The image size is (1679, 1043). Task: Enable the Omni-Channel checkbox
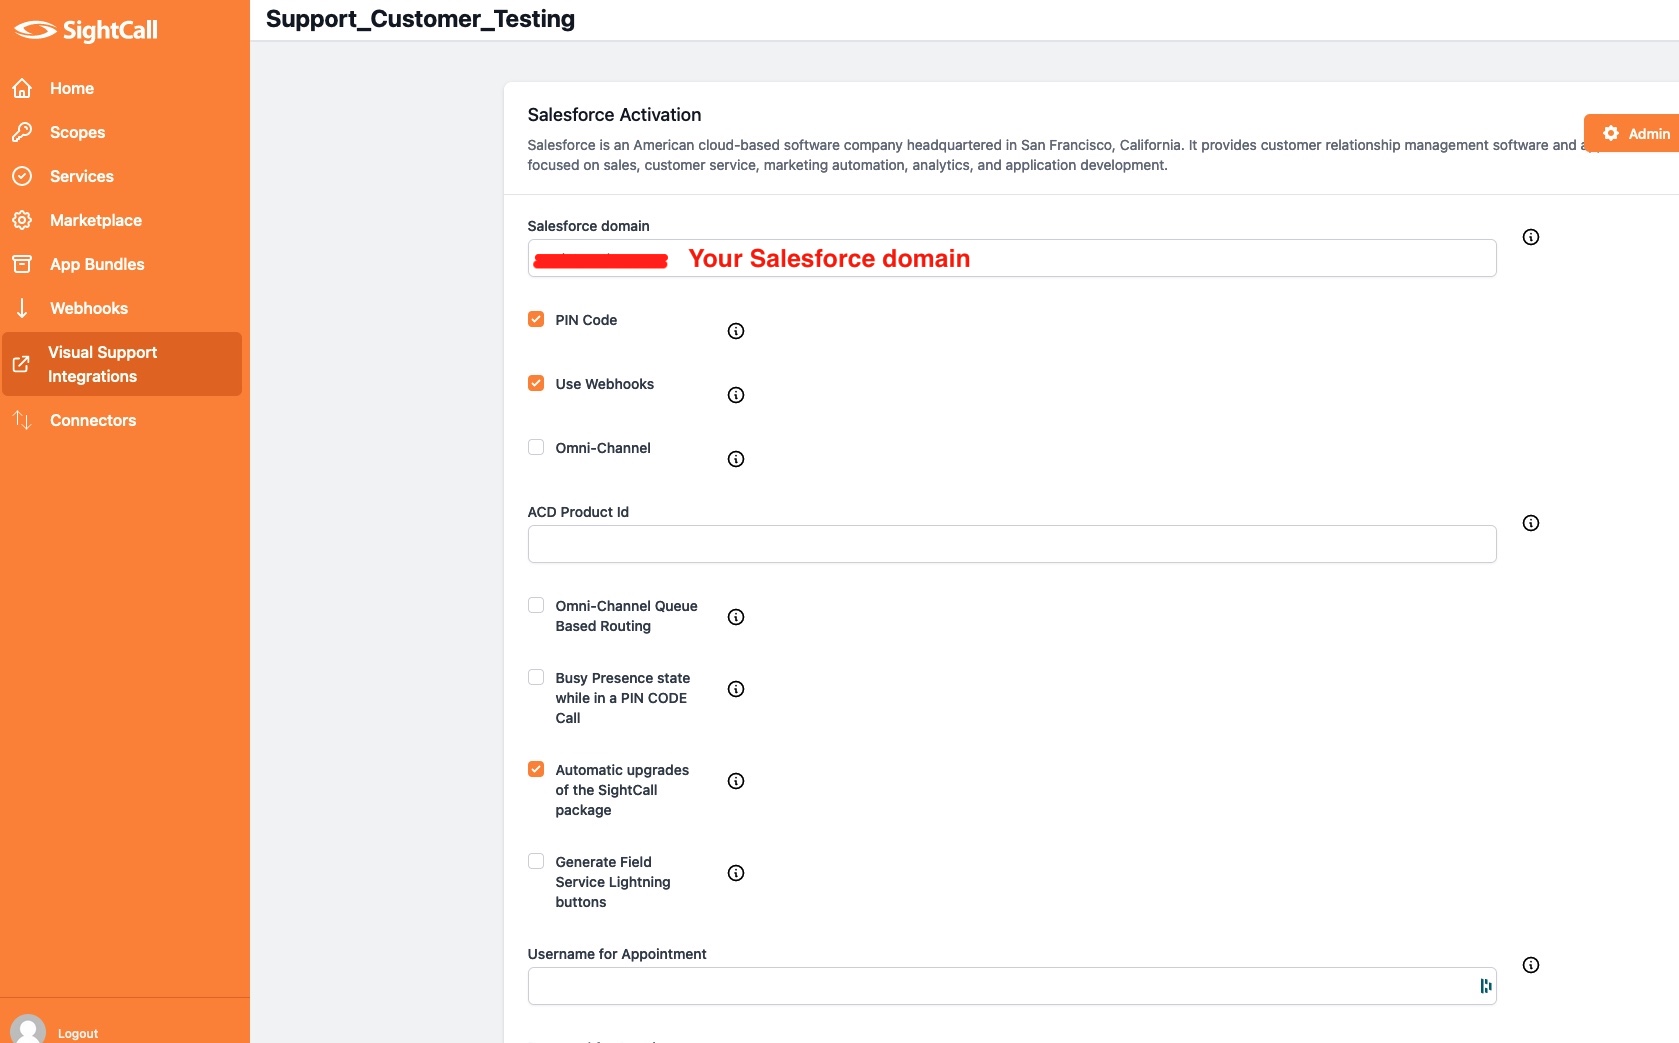pos(536,447)
